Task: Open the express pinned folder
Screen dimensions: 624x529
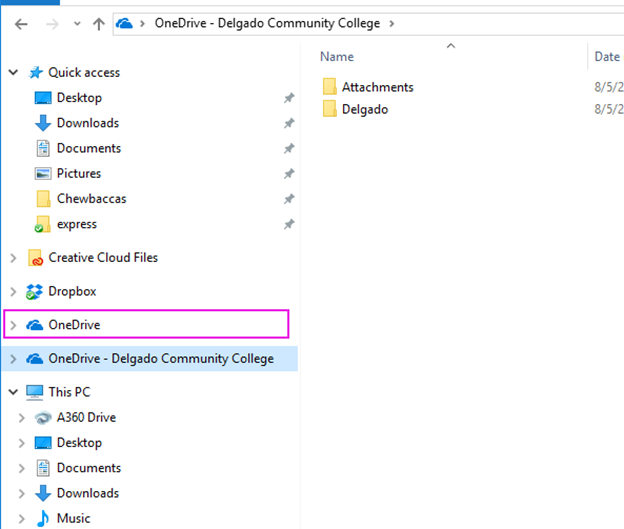Action: coord(77,224)
